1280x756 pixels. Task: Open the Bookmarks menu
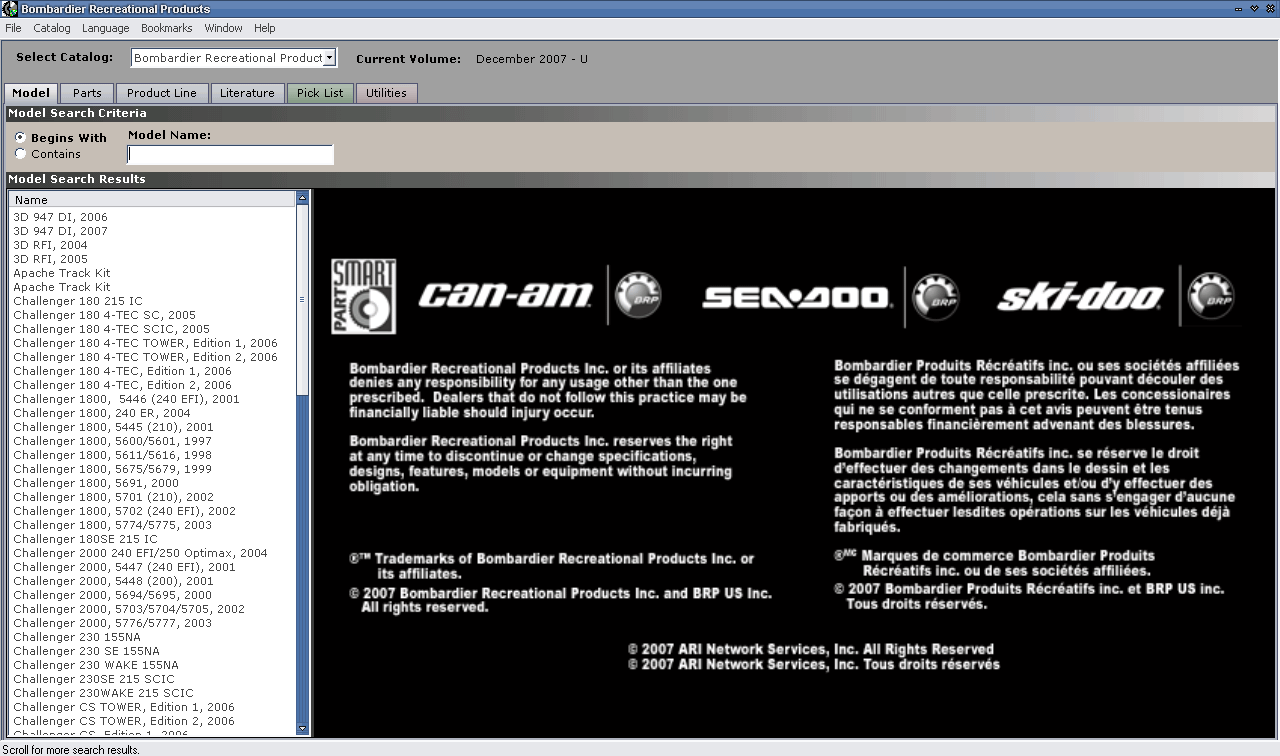(166, 28)
